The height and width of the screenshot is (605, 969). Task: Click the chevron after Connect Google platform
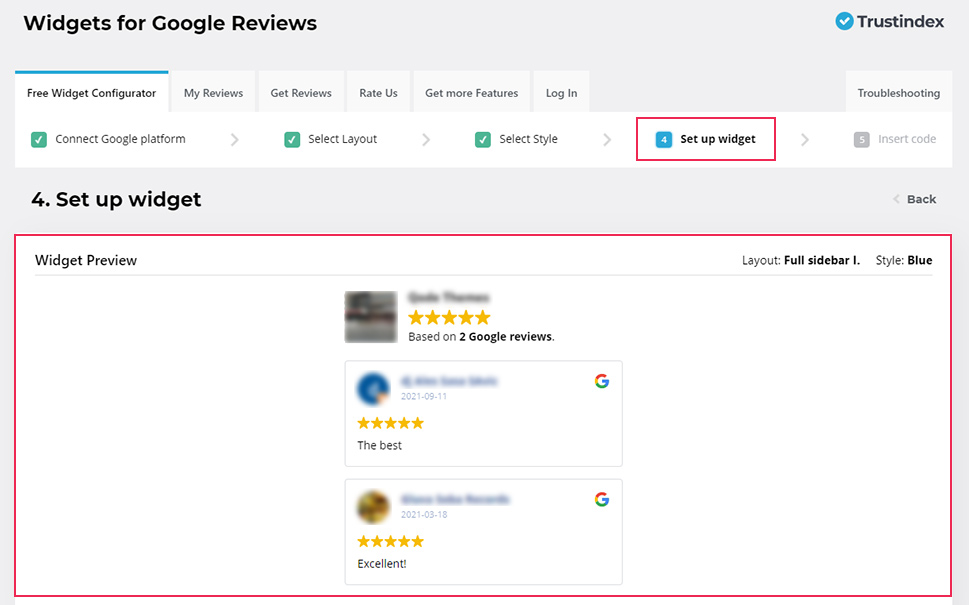[235, 140]
